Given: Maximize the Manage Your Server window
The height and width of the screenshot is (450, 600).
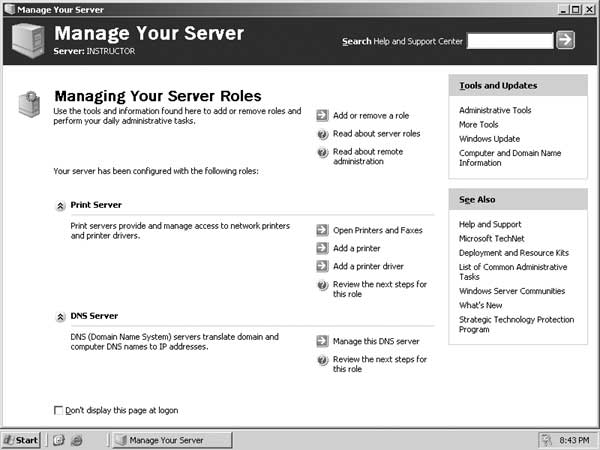Looking at the screenshot, I should 575,10.
